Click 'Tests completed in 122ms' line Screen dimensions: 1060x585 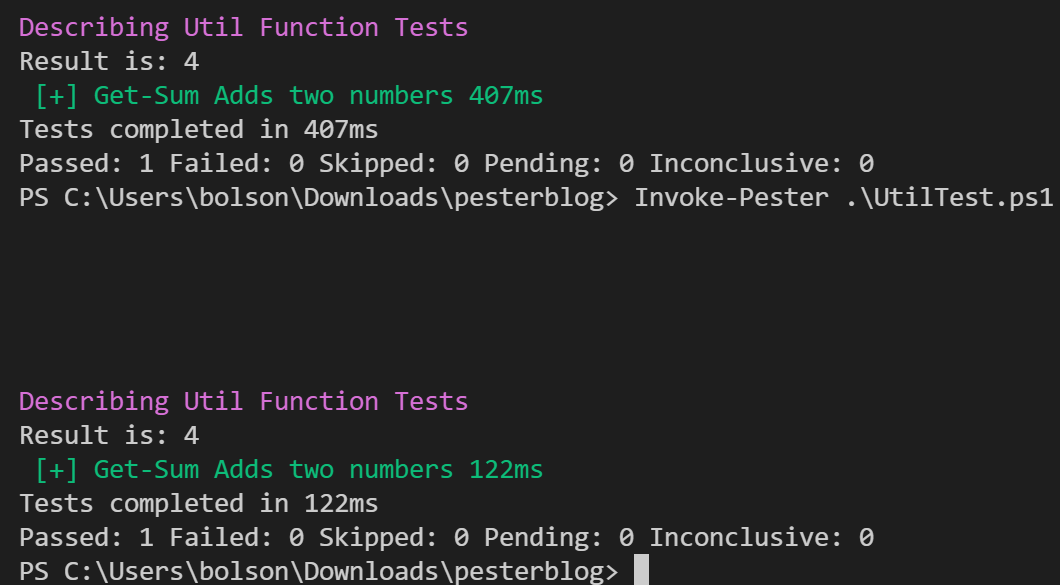pyautogui.click(x=199, y=503)
